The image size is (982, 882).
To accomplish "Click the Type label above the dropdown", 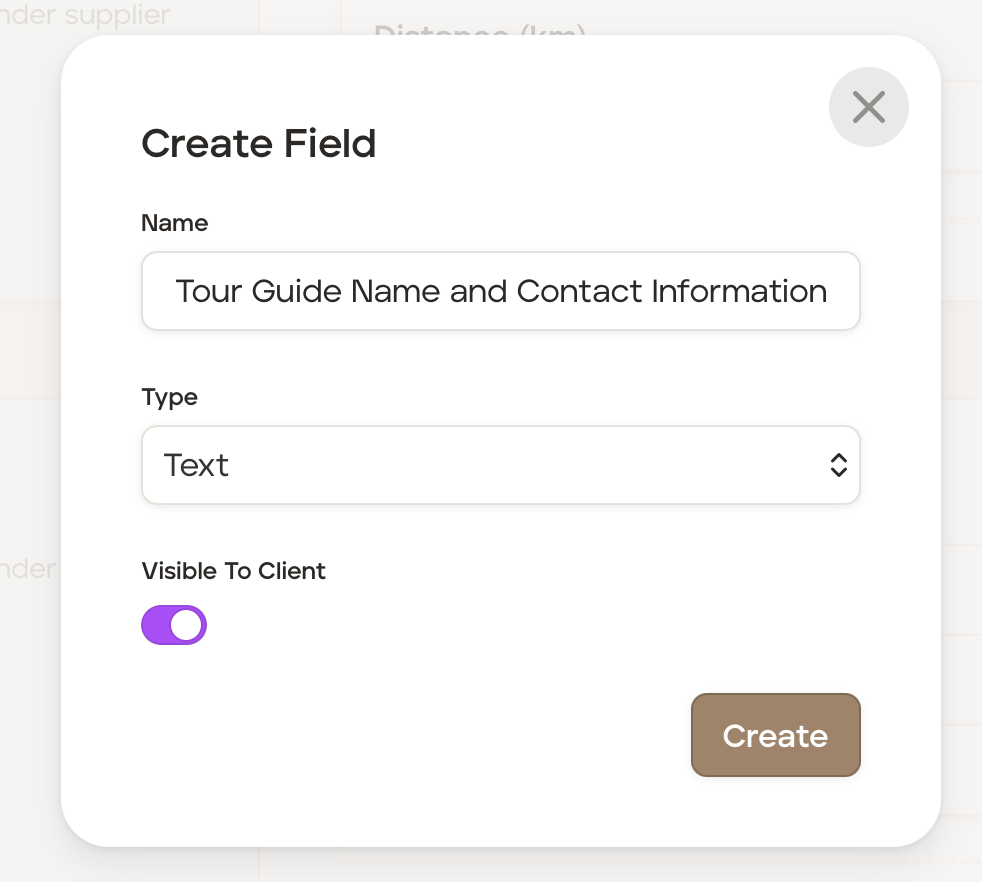I will [x=170, y=397].
